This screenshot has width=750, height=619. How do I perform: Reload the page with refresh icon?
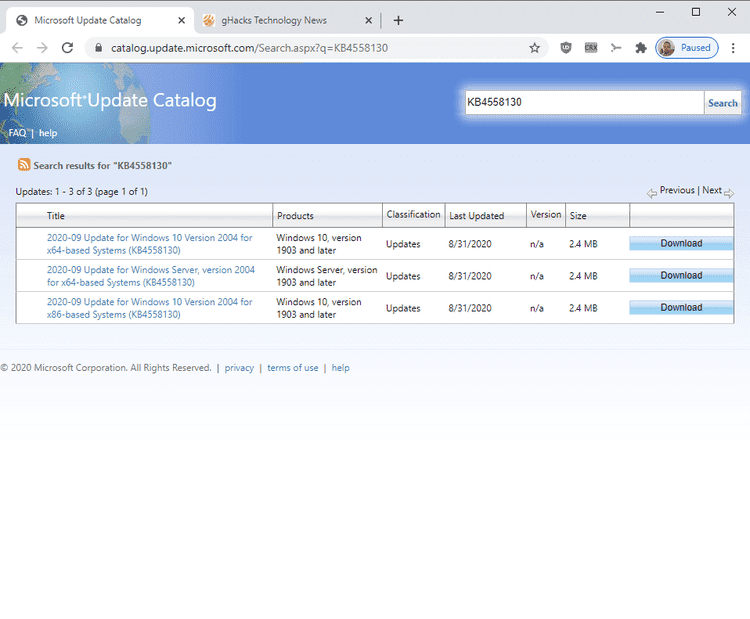67,48
